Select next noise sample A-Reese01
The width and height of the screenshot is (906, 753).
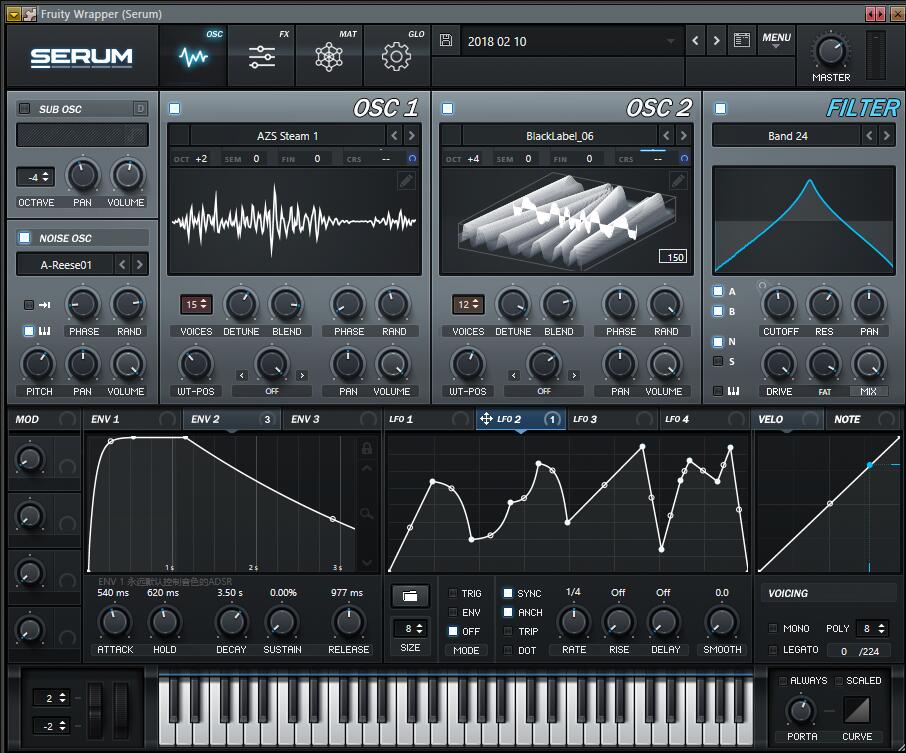pyautogui.click(x=139, y=265)
